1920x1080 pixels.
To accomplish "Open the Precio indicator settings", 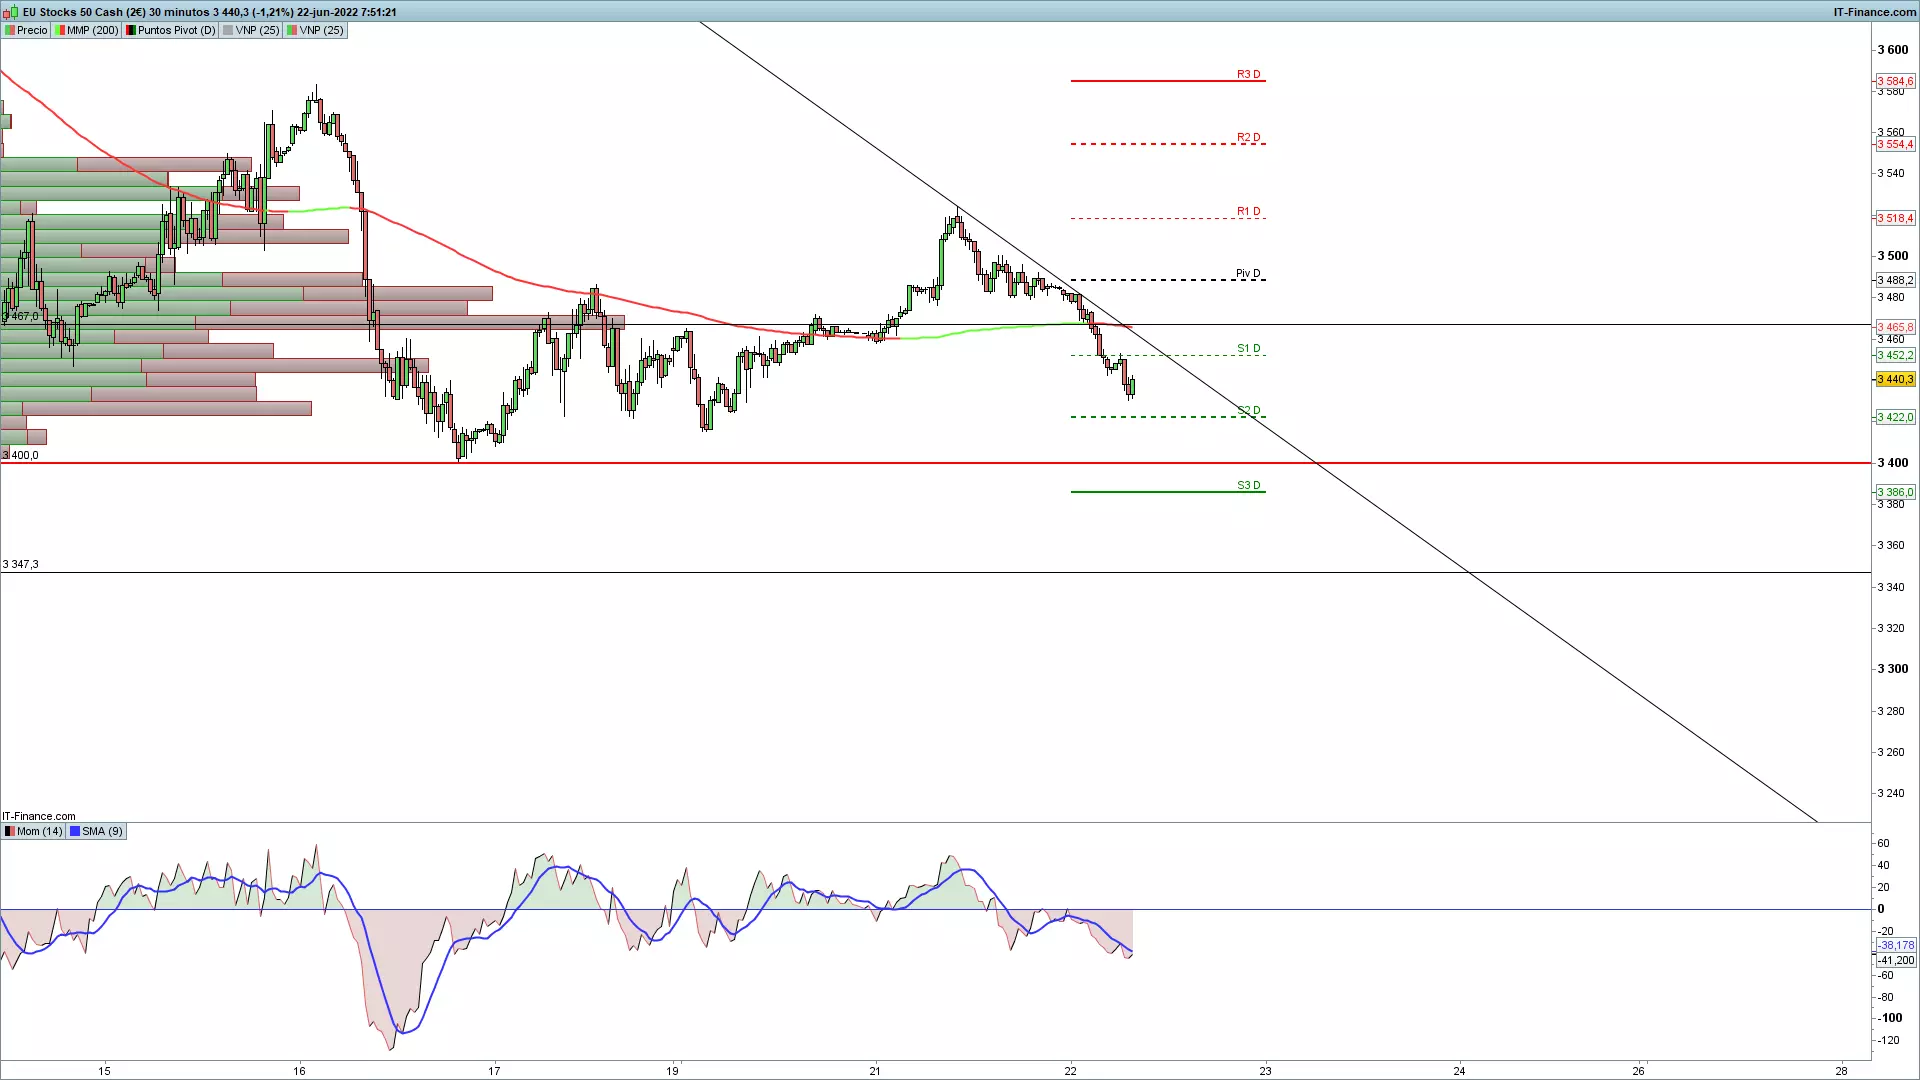I will tap(26, 30).
